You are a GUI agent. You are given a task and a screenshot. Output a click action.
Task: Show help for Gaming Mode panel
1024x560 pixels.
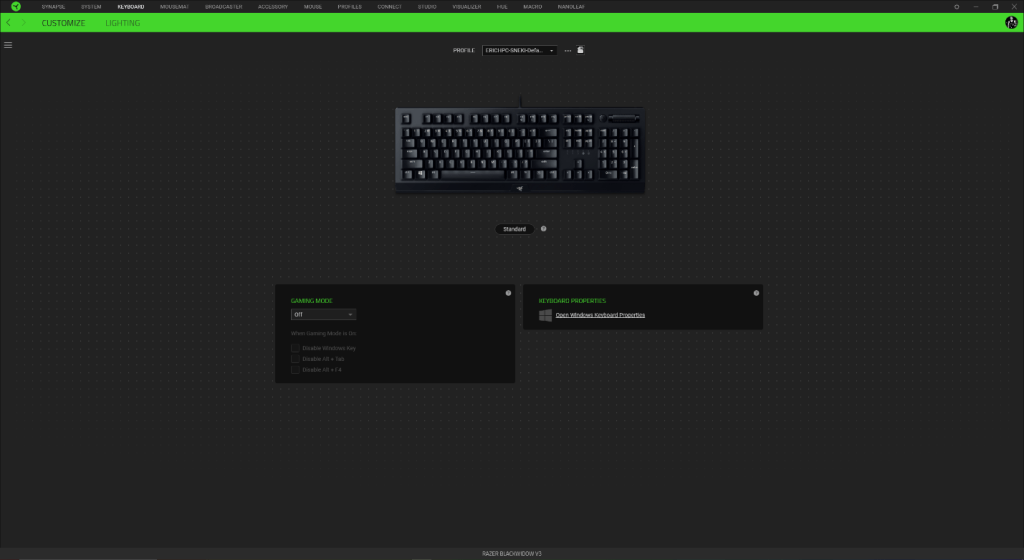[508, 293]
